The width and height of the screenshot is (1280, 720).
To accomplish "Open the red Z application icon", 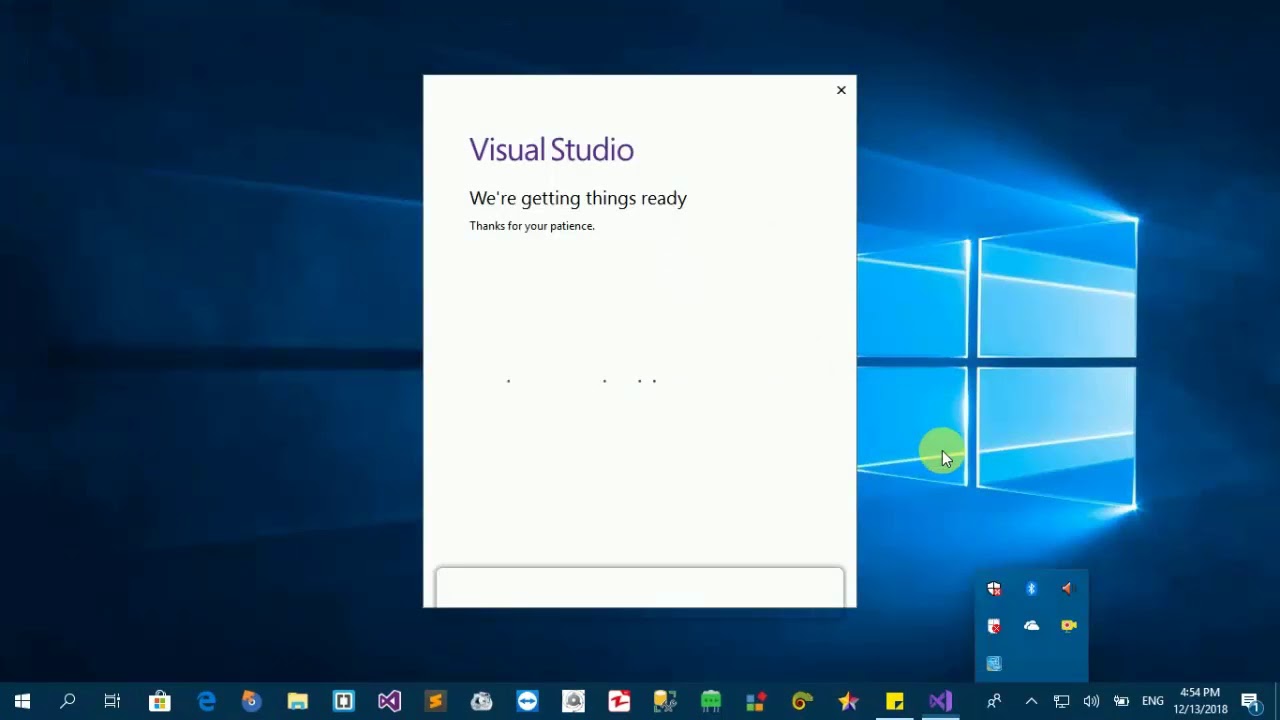I will [619, 702].
